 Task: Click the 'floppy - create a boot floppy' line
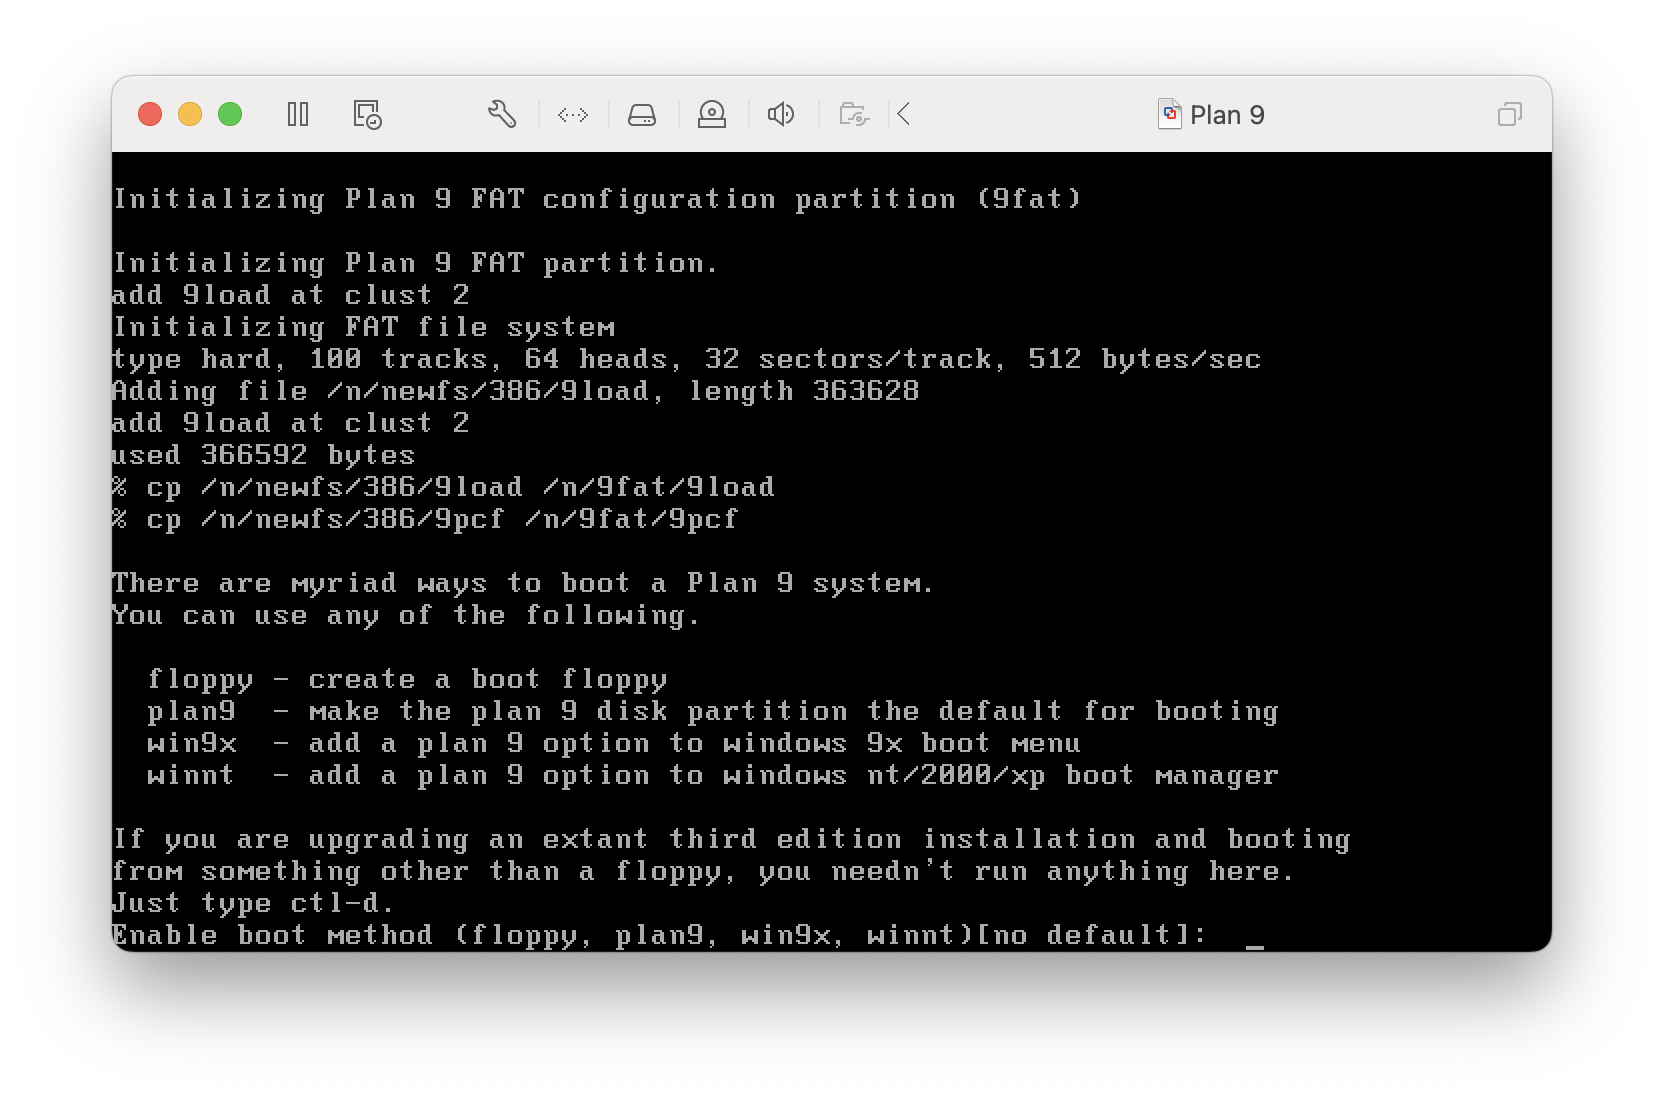tap(407, 679)
